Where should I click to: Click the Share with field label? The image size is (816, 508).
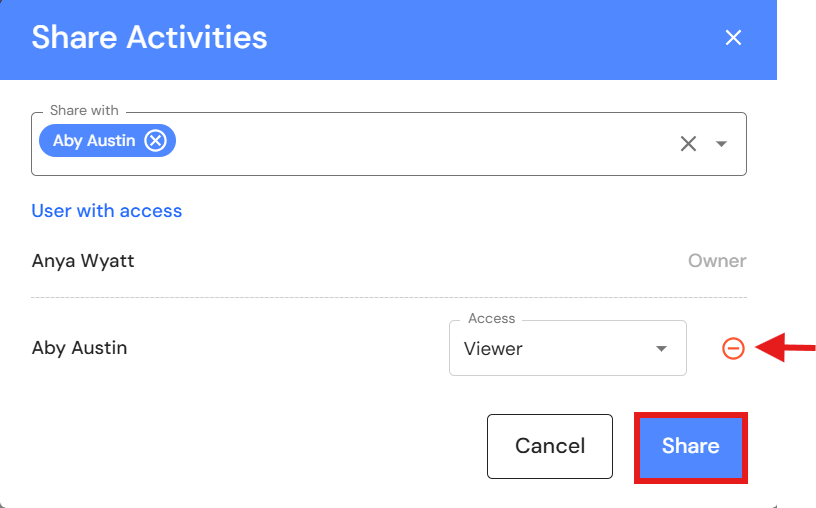[84, 110]
